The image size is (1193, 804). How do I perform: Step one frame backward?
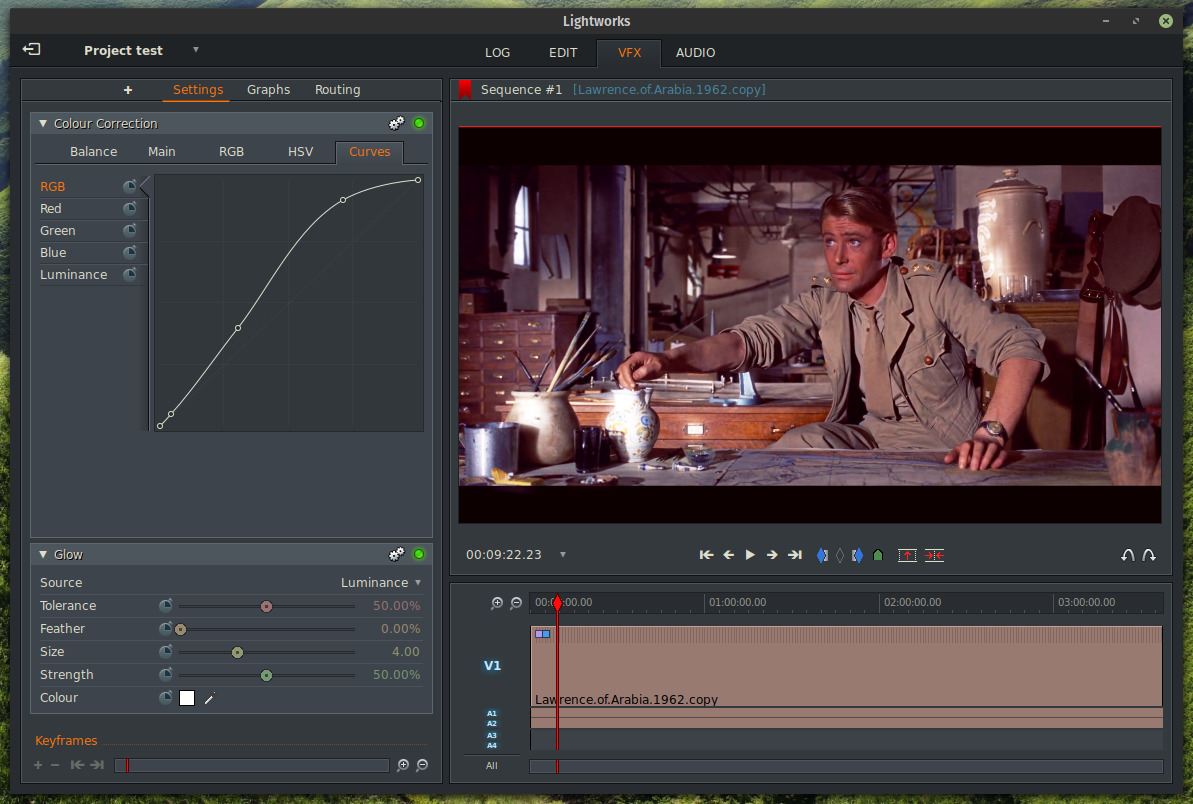coord(728,555)
